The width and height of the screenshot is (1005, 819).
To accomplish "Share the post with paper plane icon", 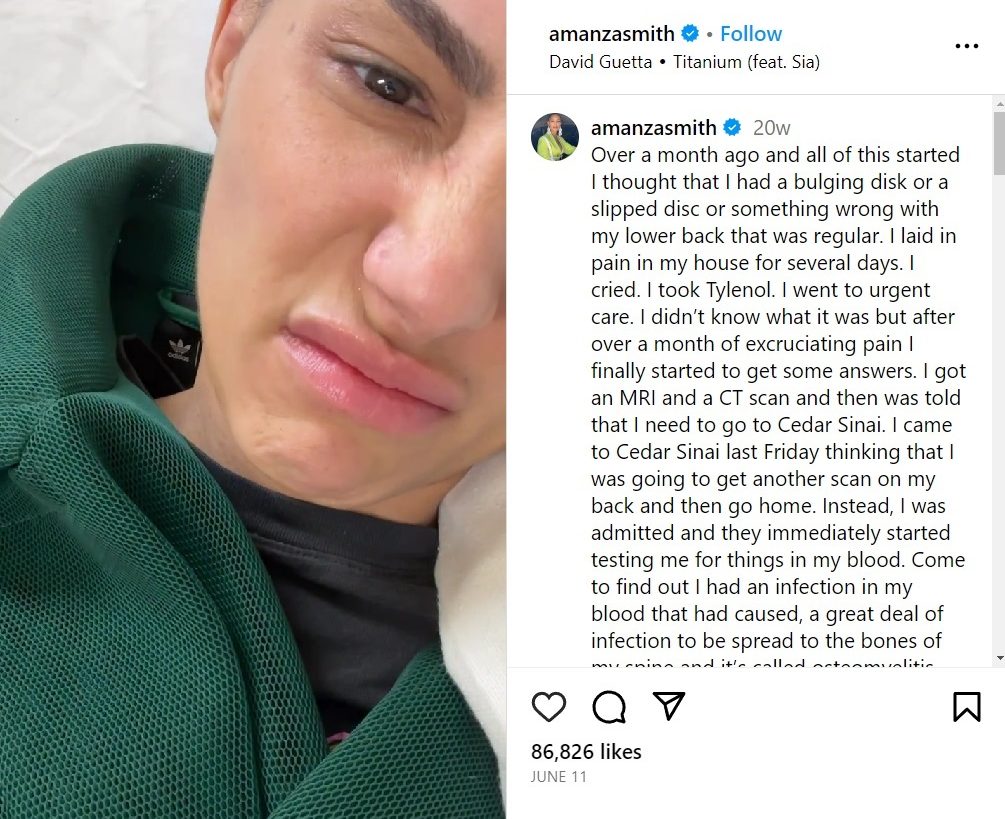I will tap(669, 706).
